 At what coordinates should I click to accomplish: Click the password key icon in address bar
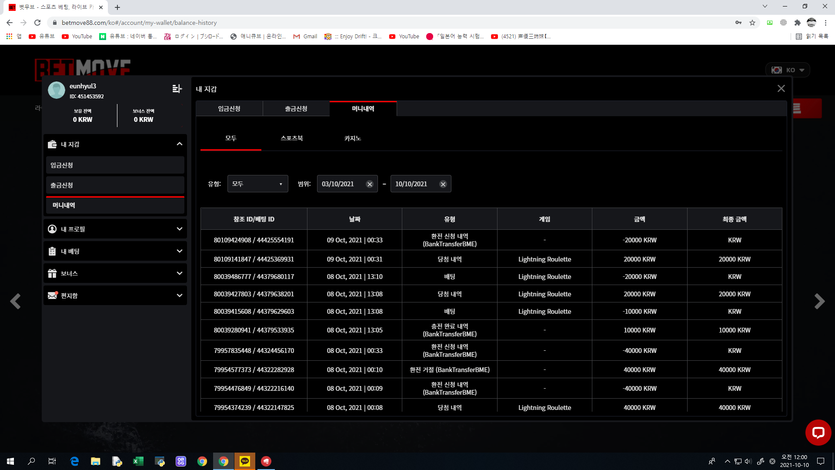tap(738, 23)
